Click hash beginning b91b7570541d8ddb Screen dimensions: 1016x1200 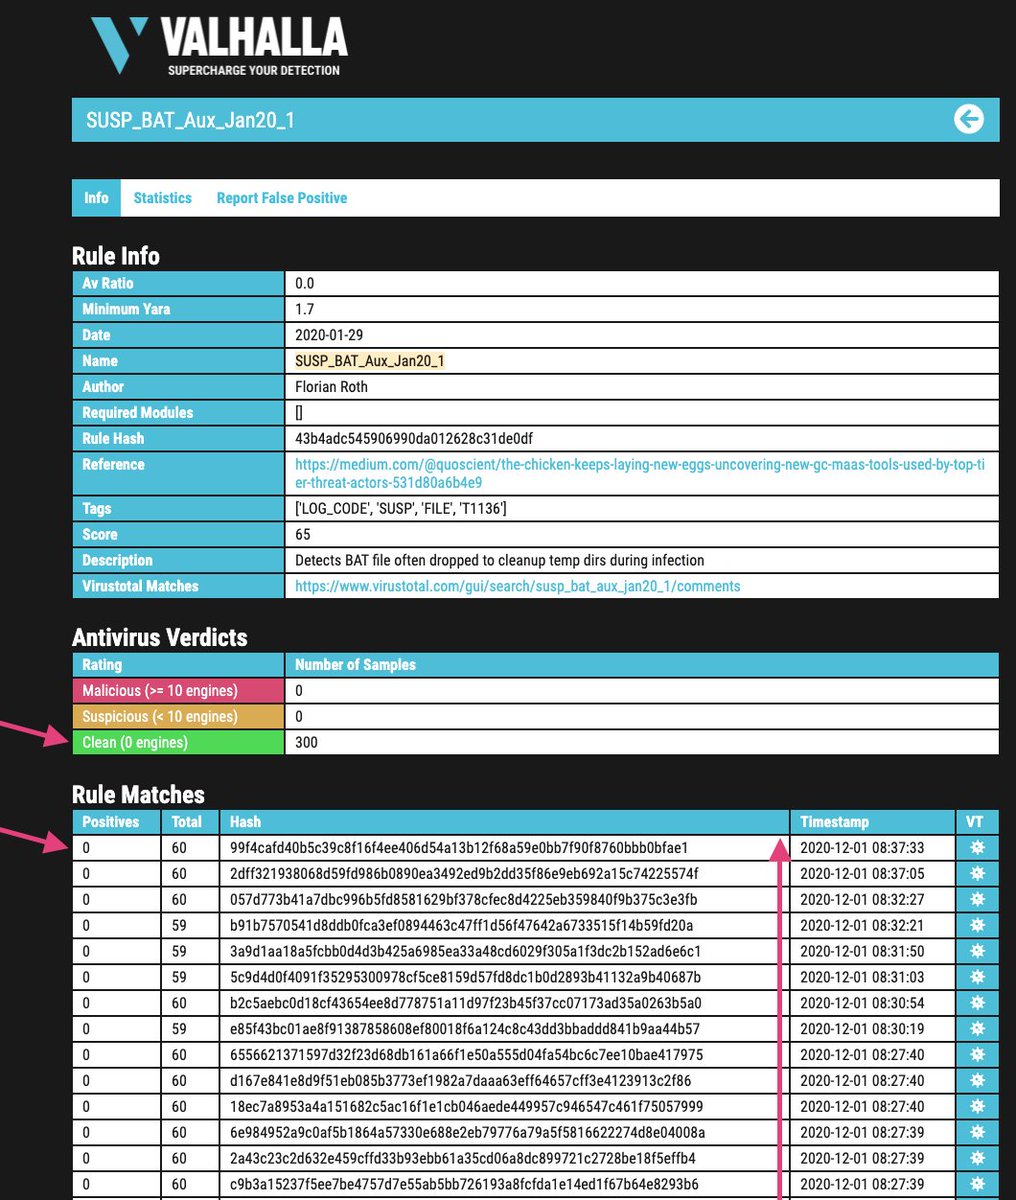click(x=461, y=926)
